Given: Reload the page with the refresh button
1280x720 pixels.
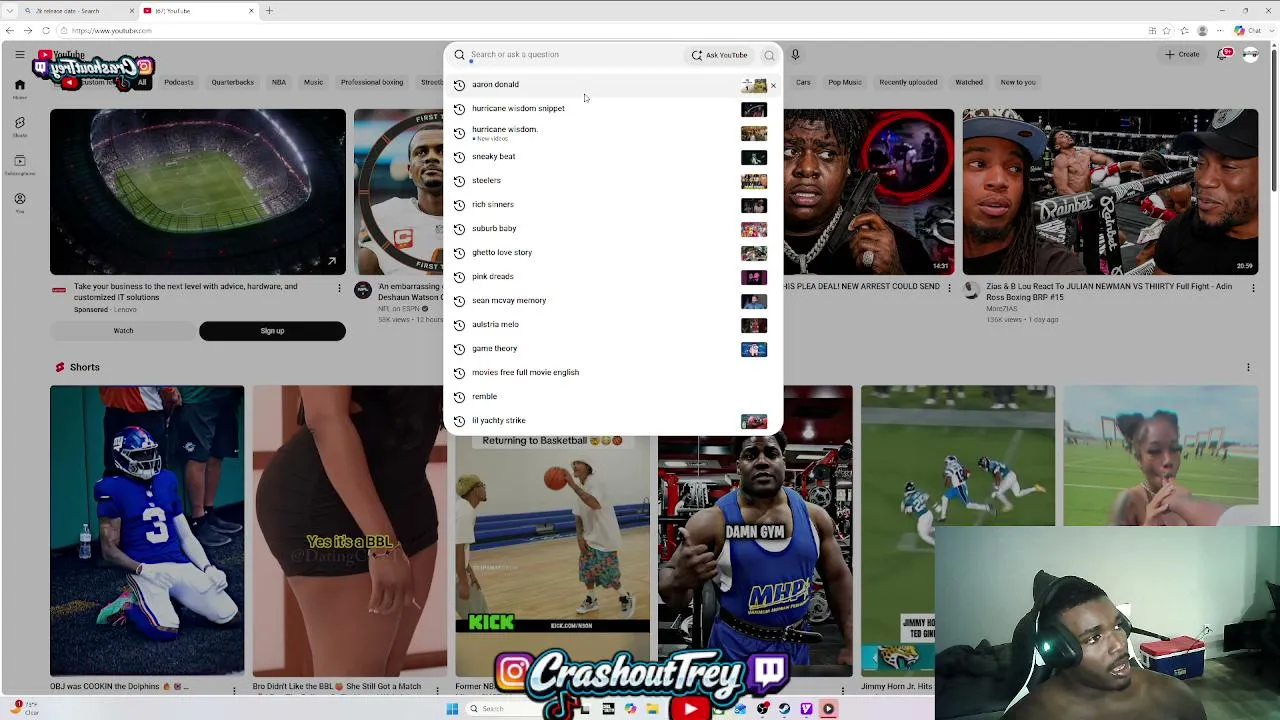Looking at the screenshot, I should coord(46,31).
